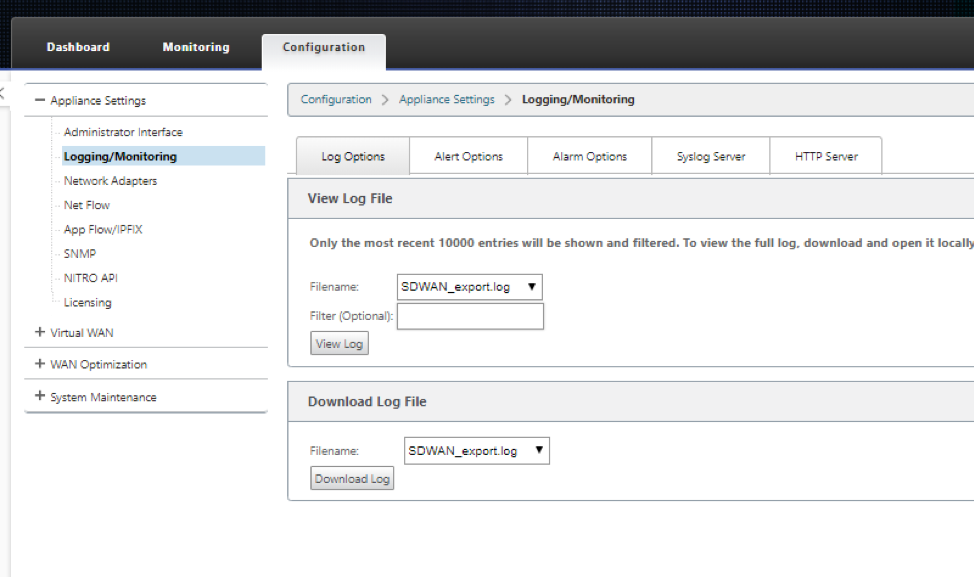Click the Download Log button
The width and height of the screenshot is (974, 577).
[352, 478]
